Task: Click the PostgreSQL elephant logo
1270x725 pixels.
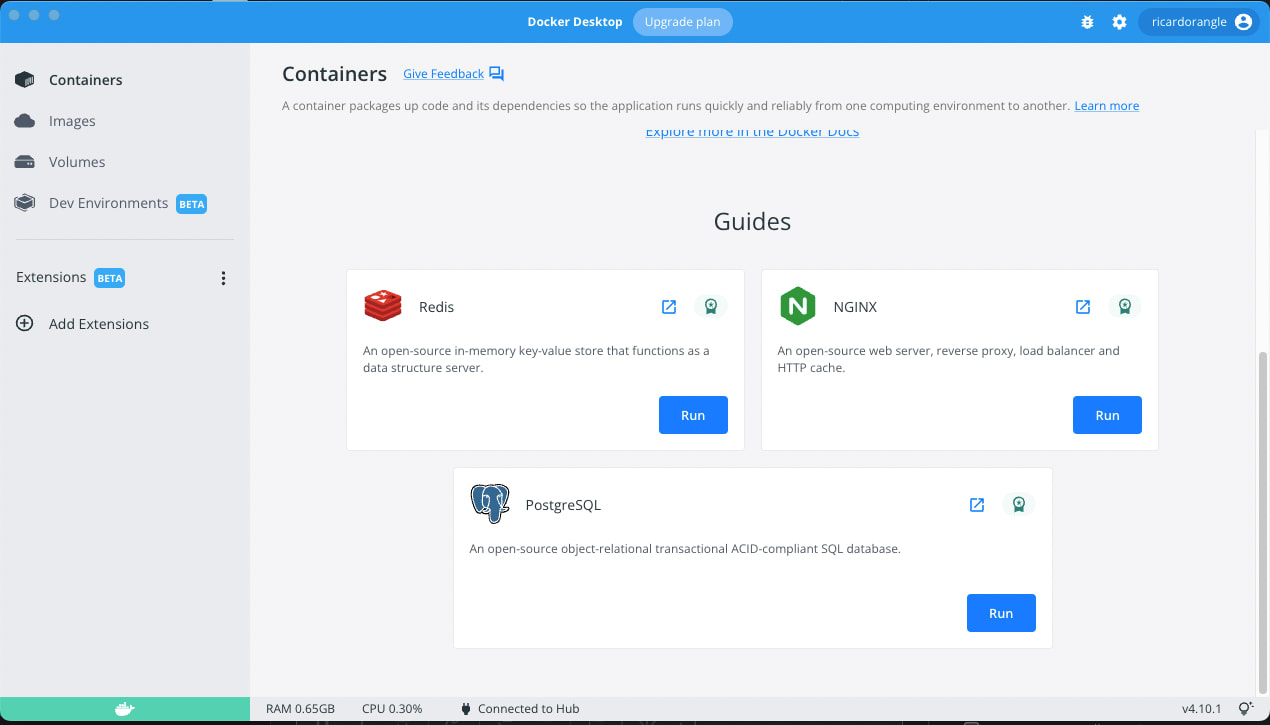Action: tap(491, 504)
